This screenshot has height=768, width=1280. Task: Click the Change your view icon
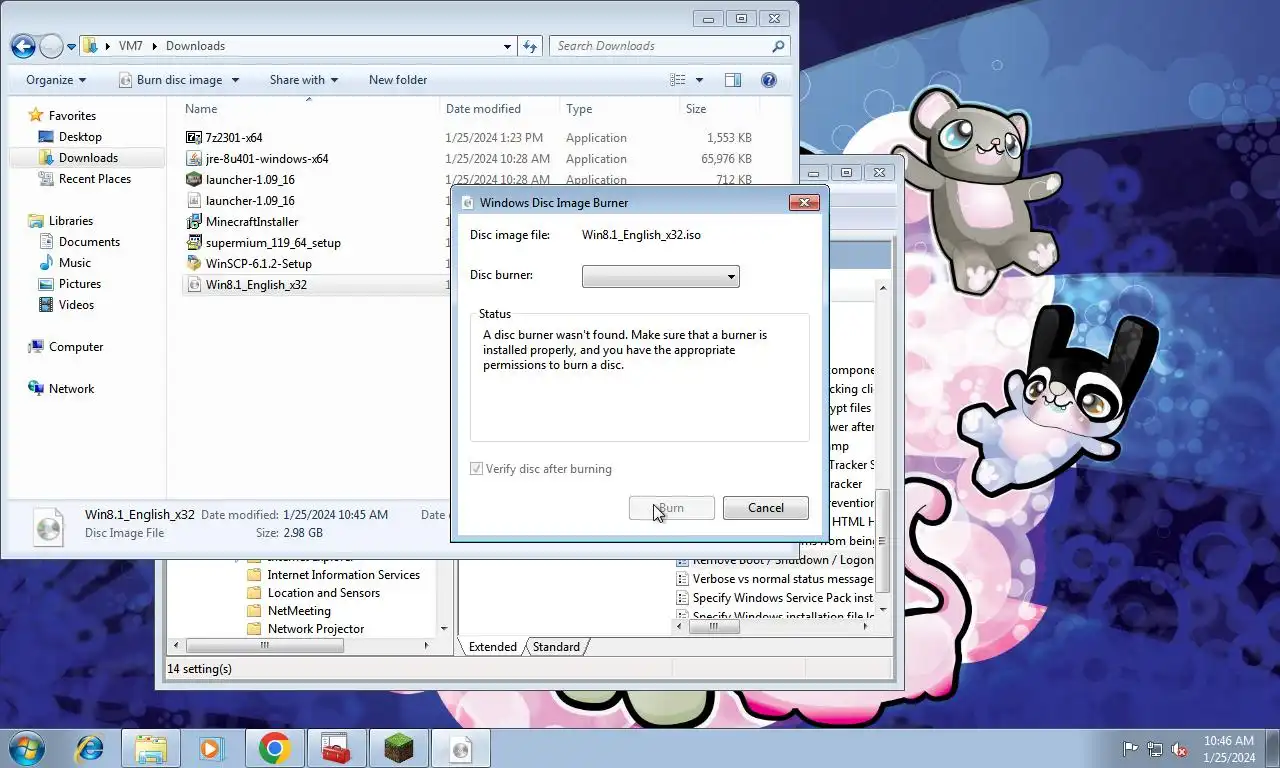678,80
